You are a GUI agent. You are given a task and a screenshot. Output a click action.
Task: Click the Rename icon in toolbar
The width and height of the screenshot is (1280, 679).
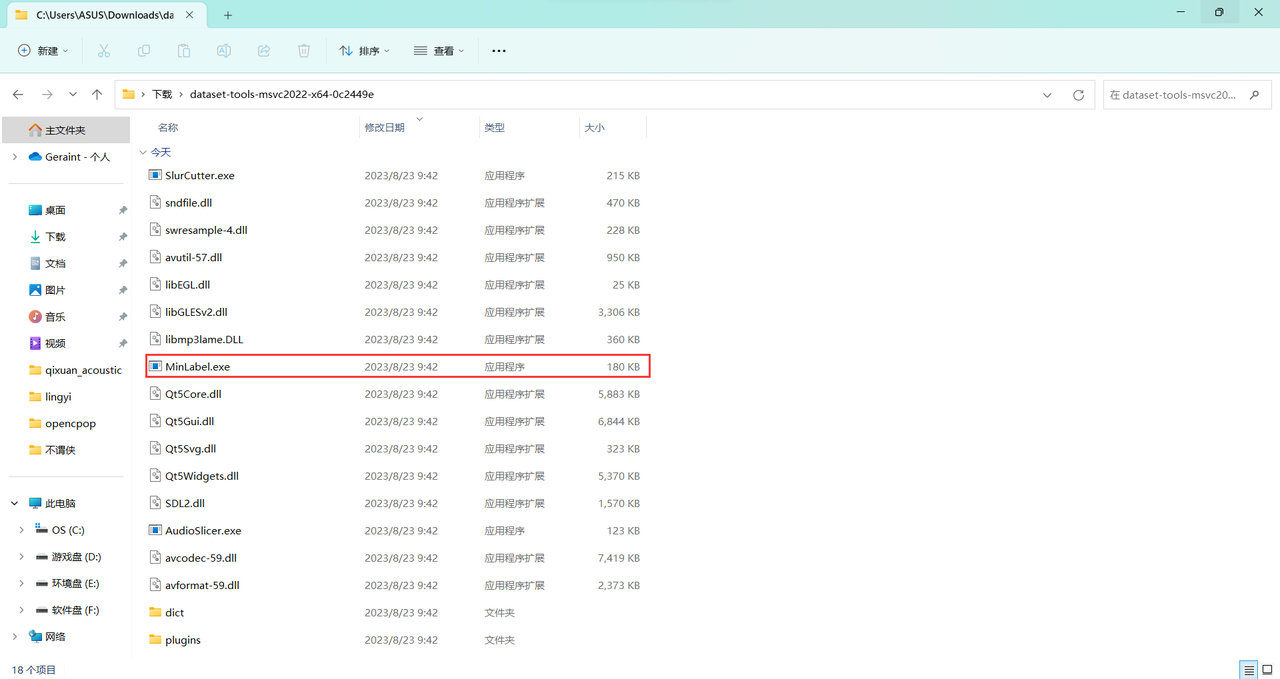[224, 51]
